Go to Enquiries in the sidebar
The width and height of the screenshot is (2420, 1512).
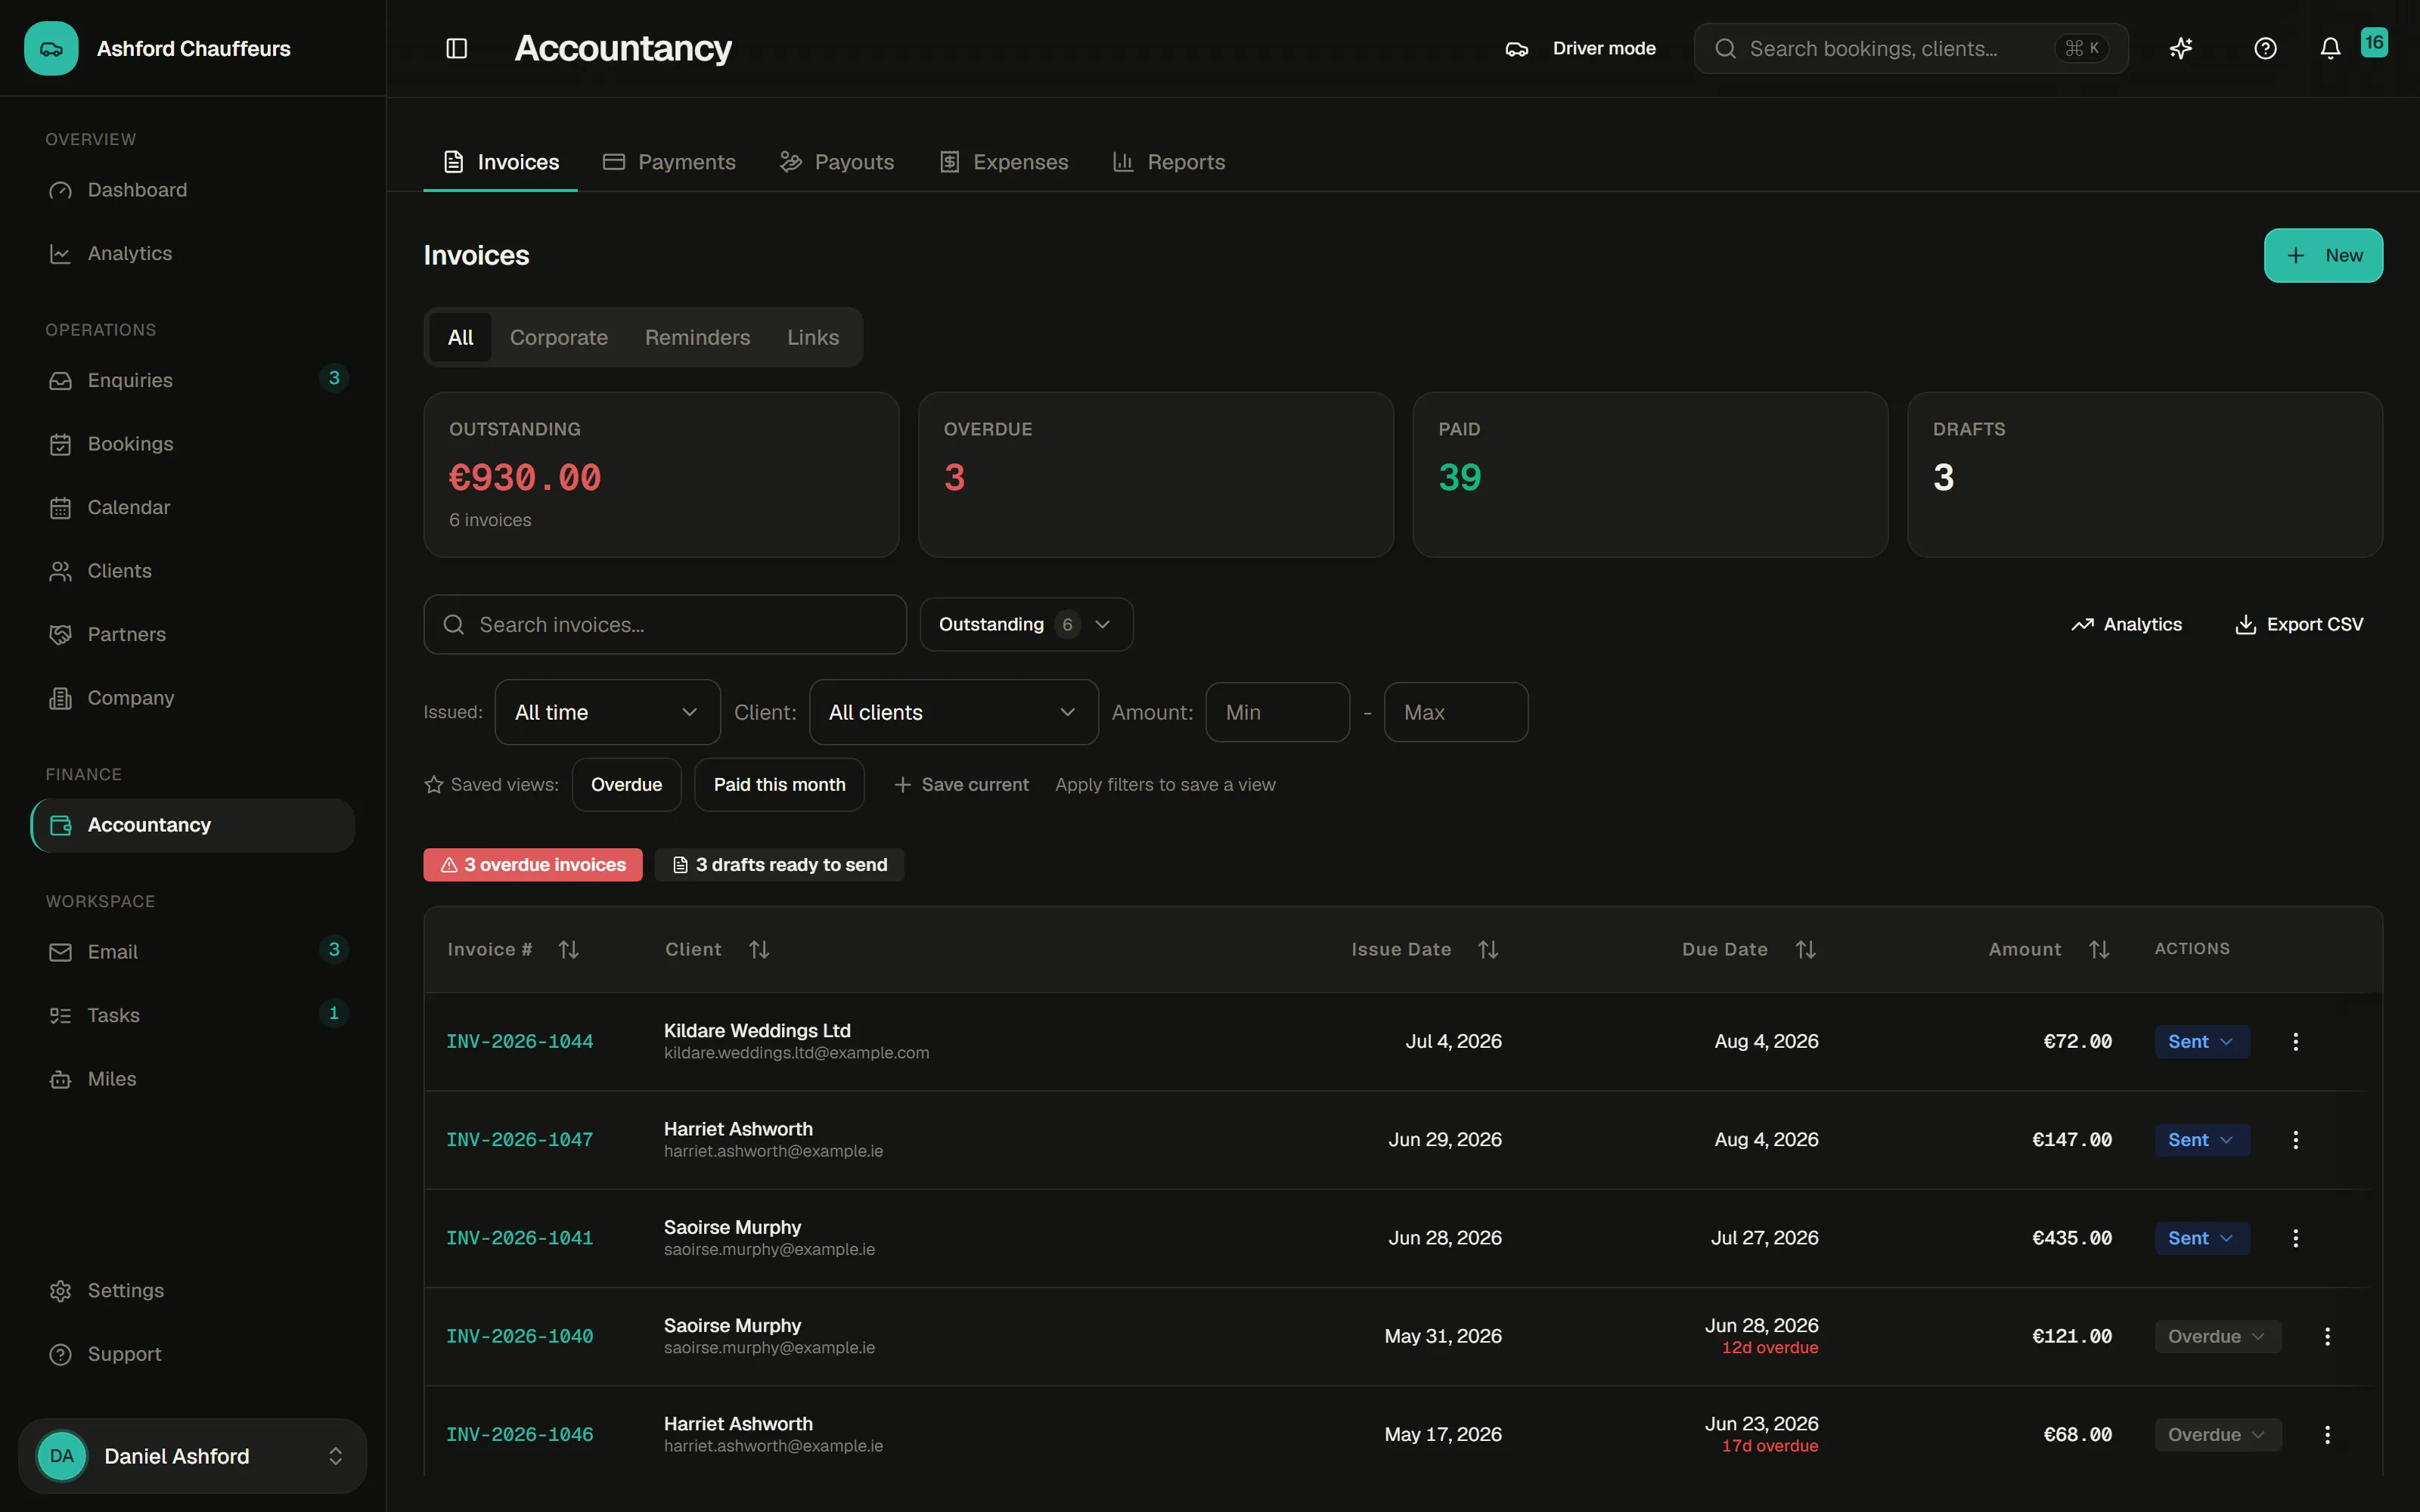(192, 380)
